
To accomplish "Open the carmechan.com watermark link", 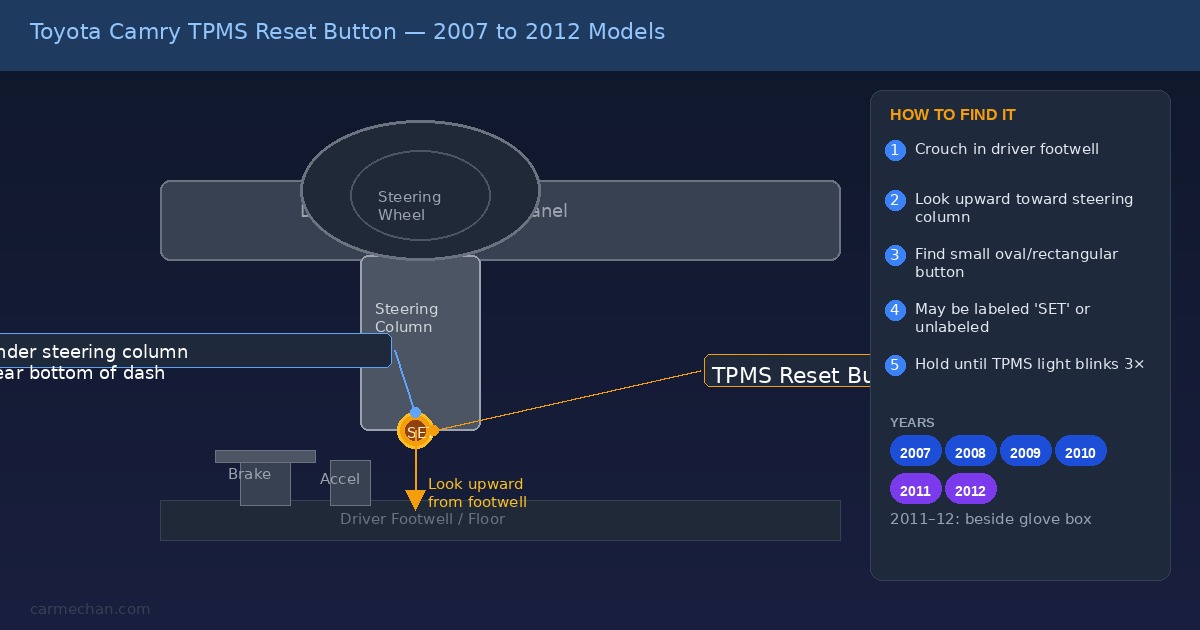I will pyautogui.click(x=90, y=608).
